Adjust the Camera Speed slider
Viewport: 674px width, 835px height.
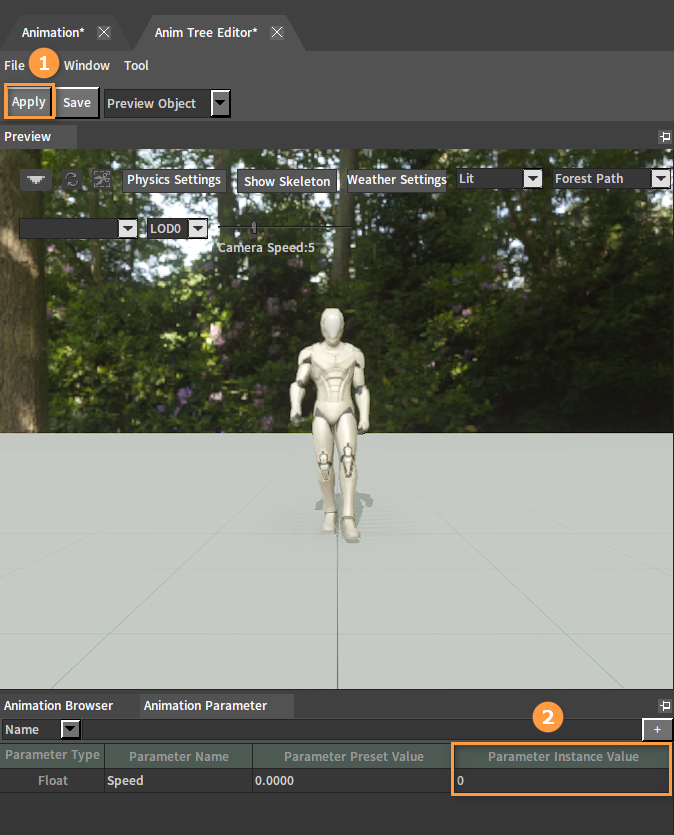coord(254,227)
